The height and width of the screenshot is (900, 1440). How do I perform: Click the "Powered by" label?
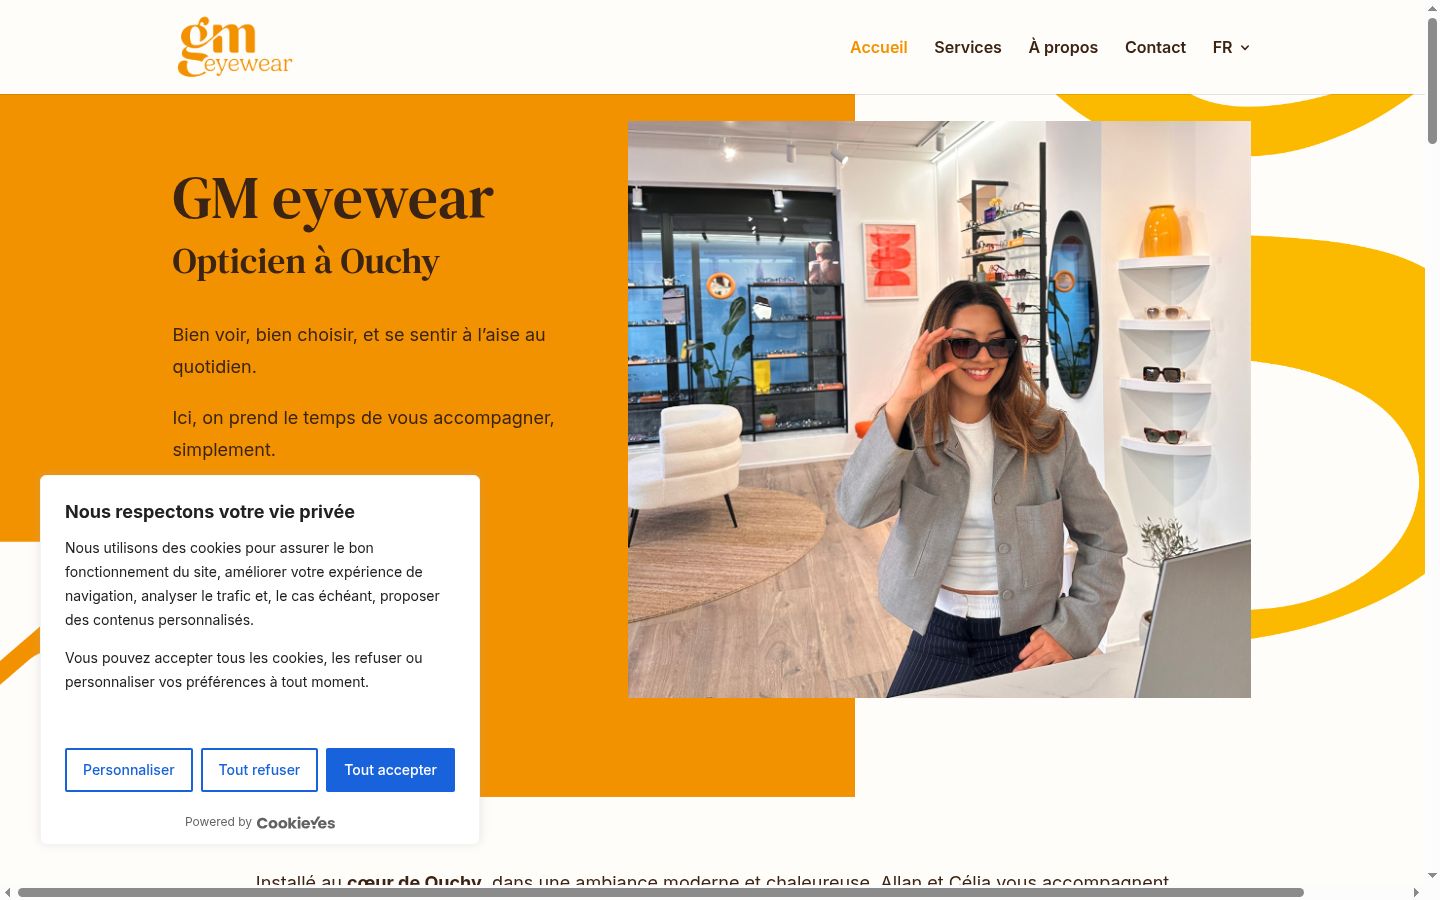point(218,822)
